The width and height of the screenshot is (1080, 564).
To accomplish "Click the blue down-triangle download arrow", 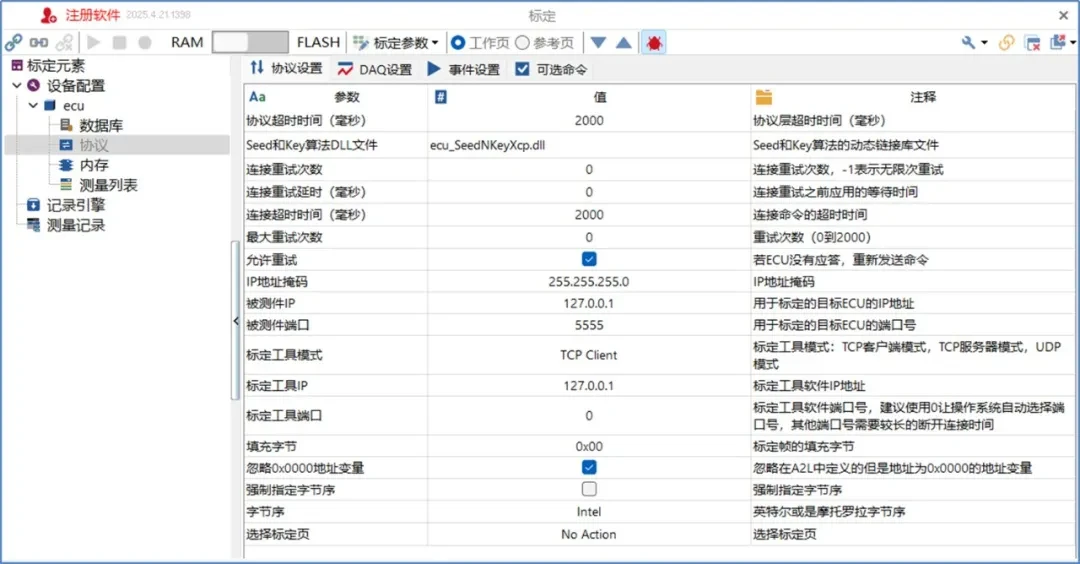I will click(x=598, y=42).
